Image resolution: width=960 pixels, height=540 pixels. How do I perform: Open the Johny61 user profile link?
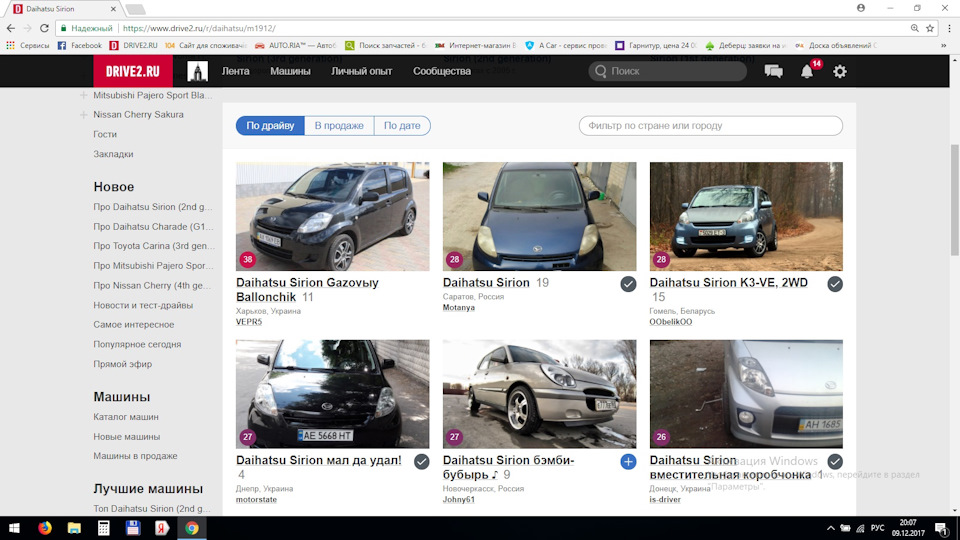click(x=459, y=500)
